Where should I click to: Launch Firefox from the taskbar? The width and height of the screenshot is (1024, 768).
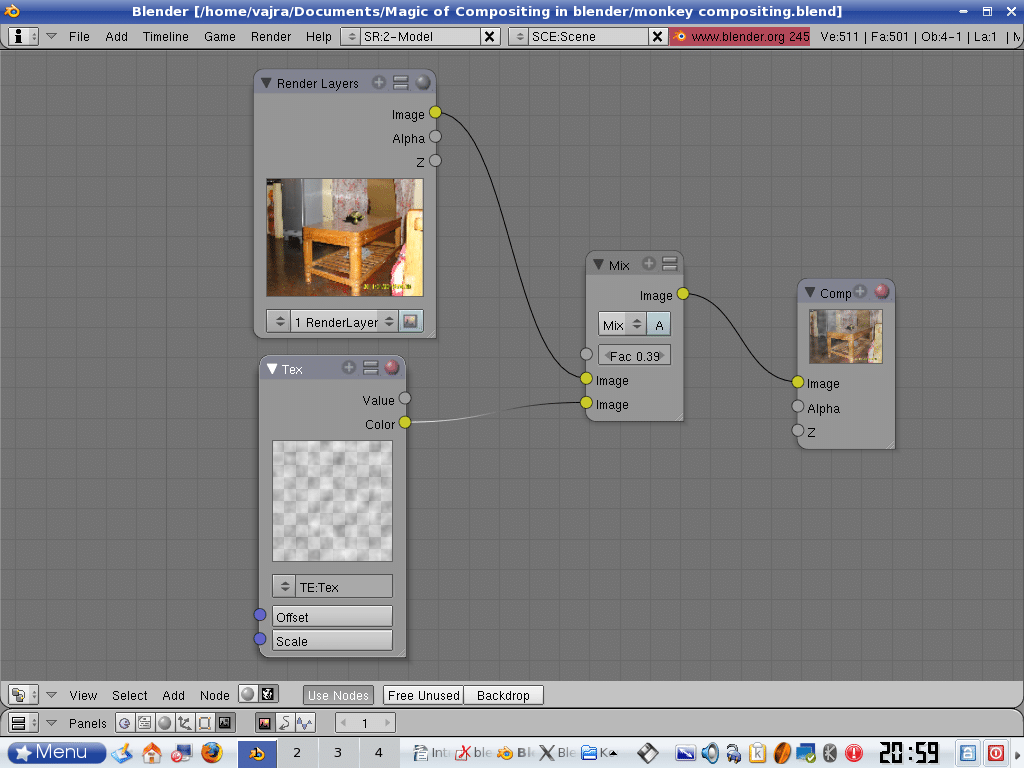(x=211, y=752)
